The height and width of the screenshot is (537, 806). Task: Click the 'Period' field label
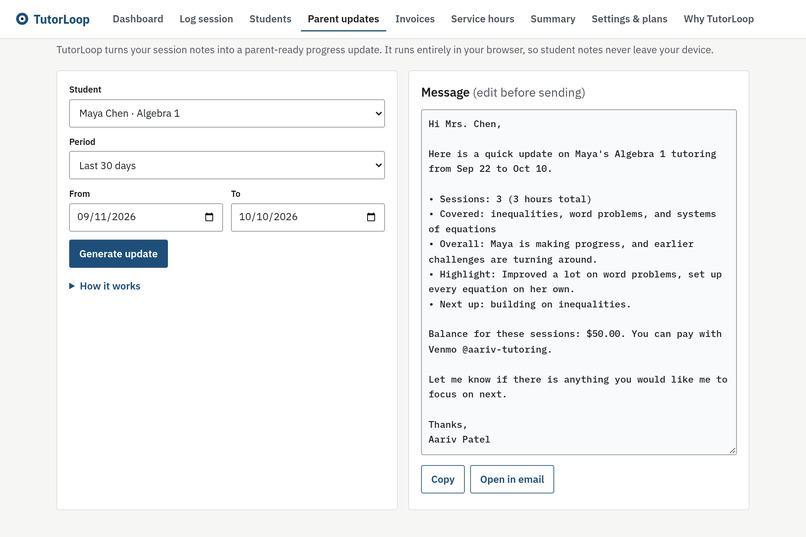coord(82,142)
